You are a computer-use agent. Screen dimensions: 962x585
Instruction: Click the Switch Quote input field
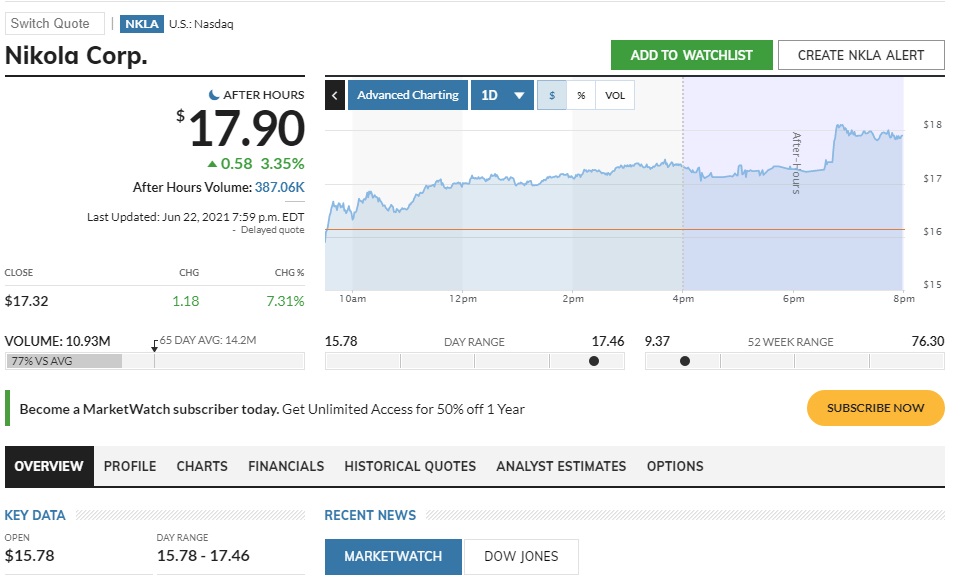tap(54, 23)
